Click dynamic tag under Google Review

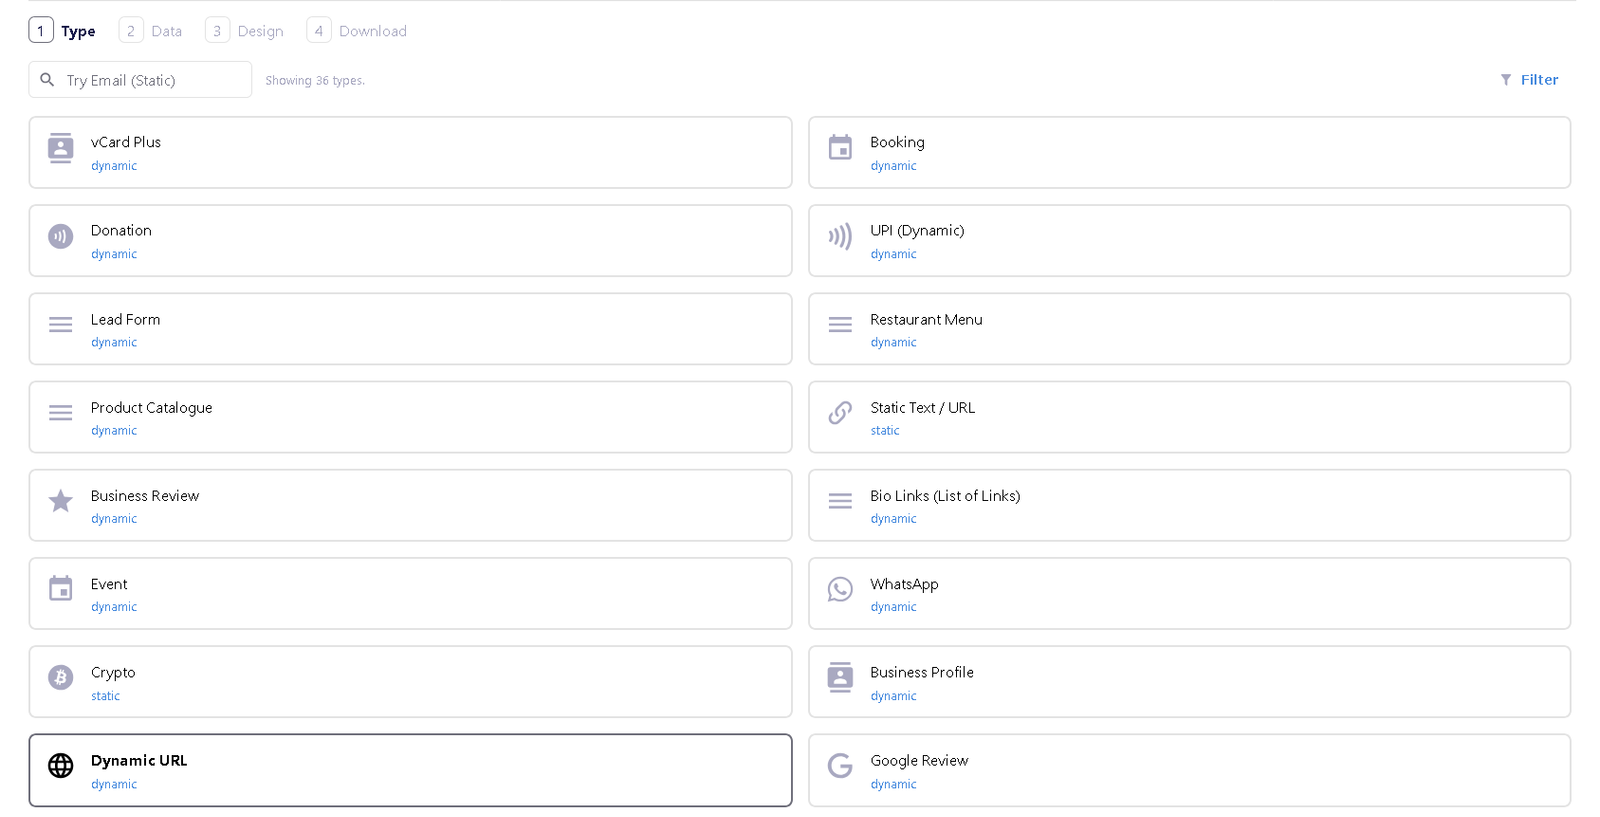pos(893,784)
